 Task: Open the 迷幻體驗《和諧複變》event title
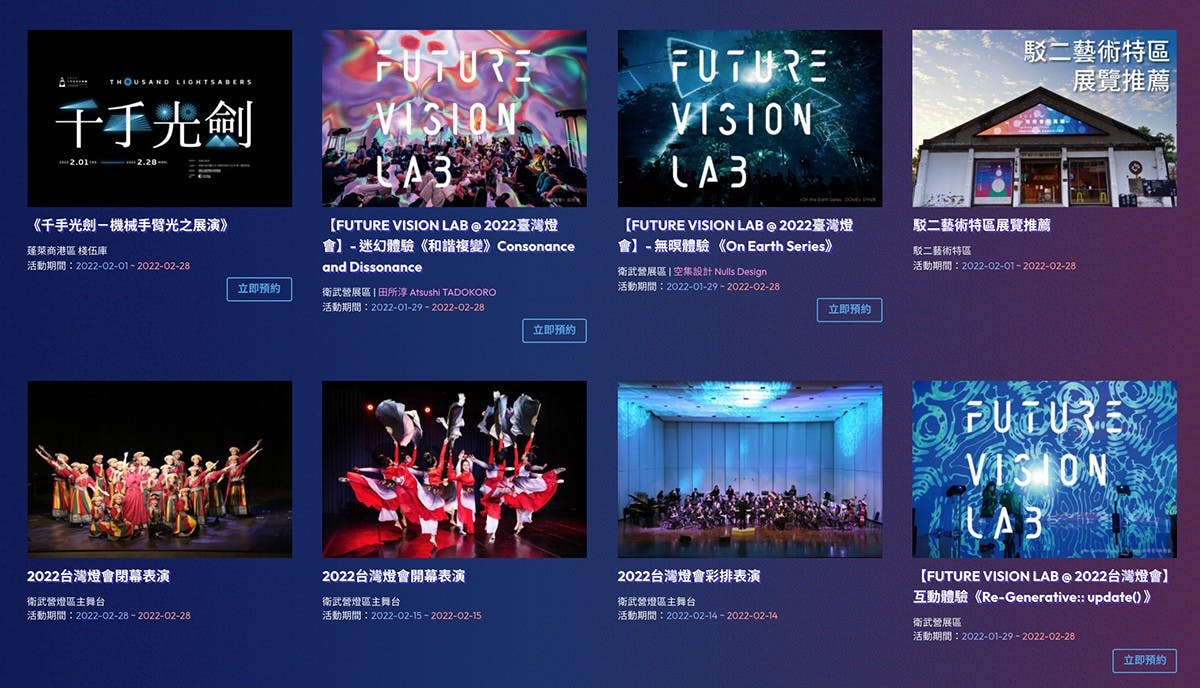click(449, 246)
